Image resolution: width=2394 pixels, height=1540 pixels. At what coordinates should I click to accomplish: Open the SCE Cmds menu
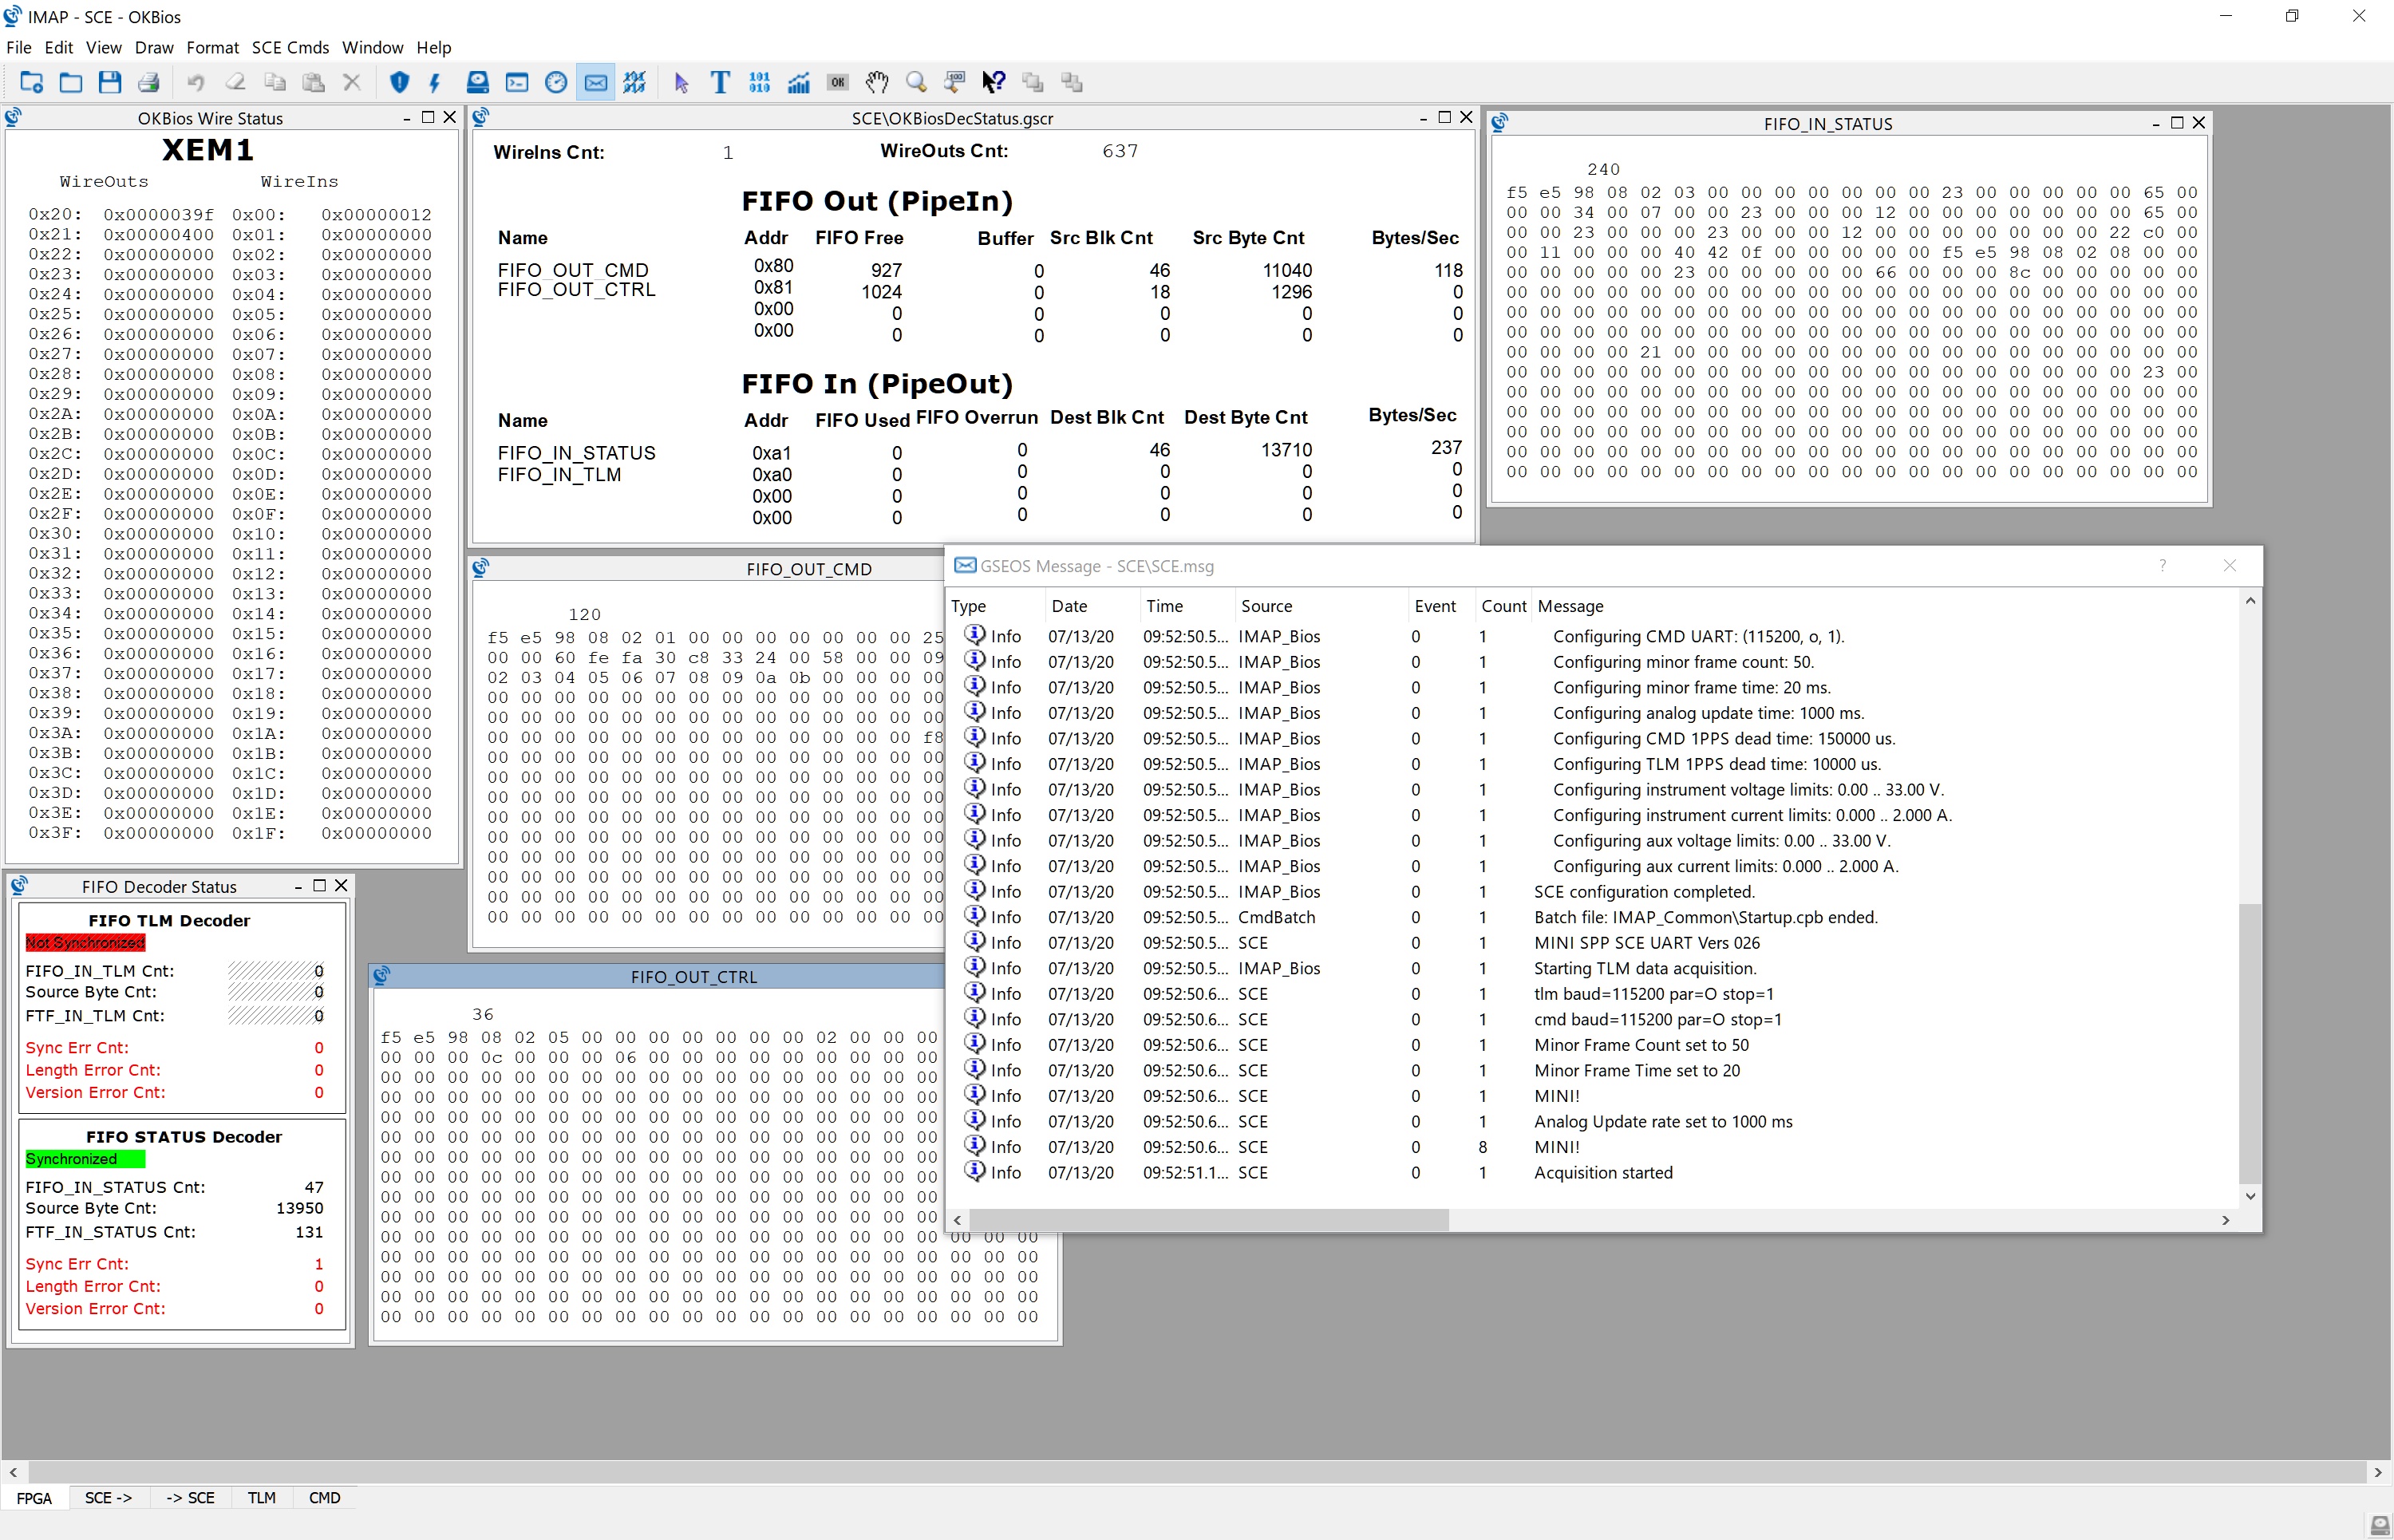click(x=289, y=47)
